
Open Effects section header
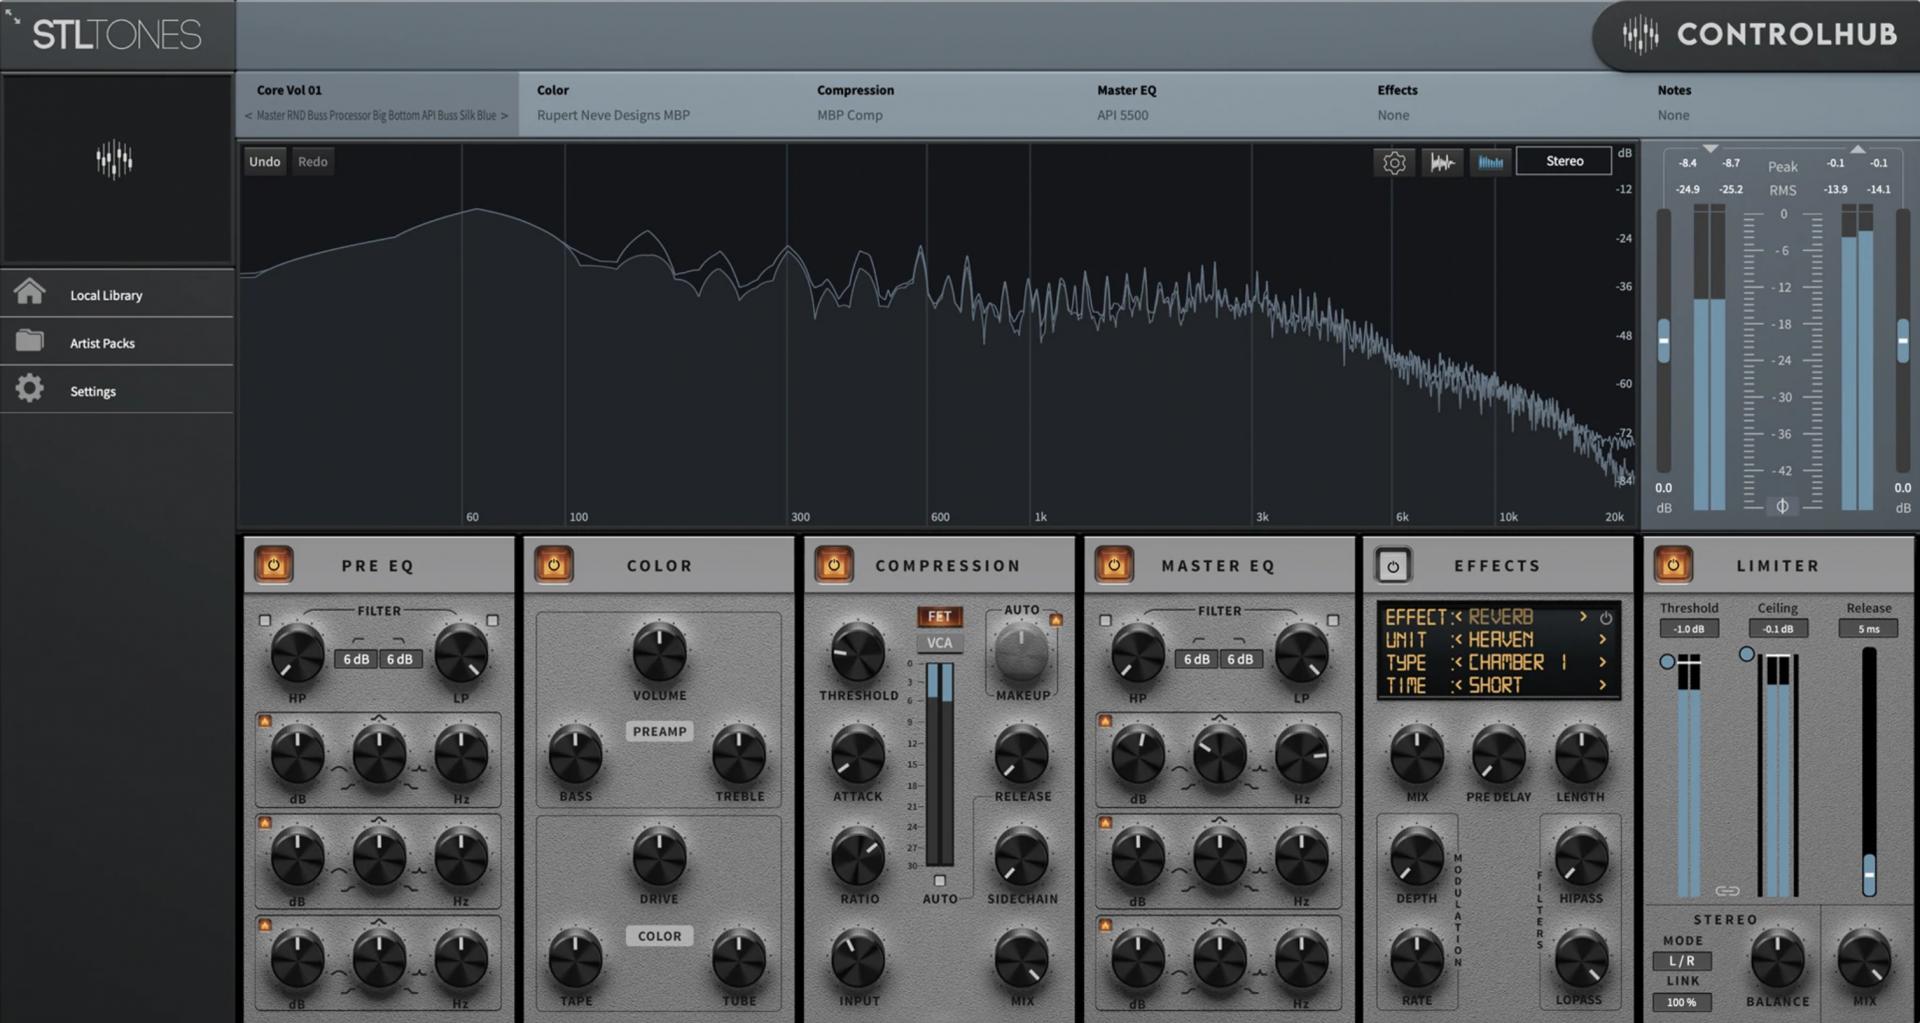tap(1397, 90)
